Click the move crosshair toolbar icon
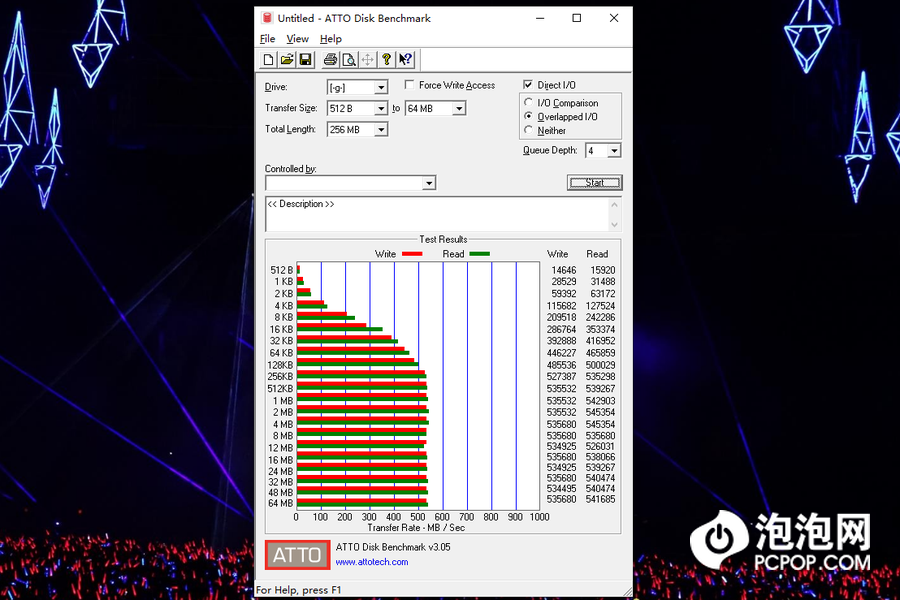The width and height of the screenshot is (900, 600). pyautogui.click(x=367, y=59)
